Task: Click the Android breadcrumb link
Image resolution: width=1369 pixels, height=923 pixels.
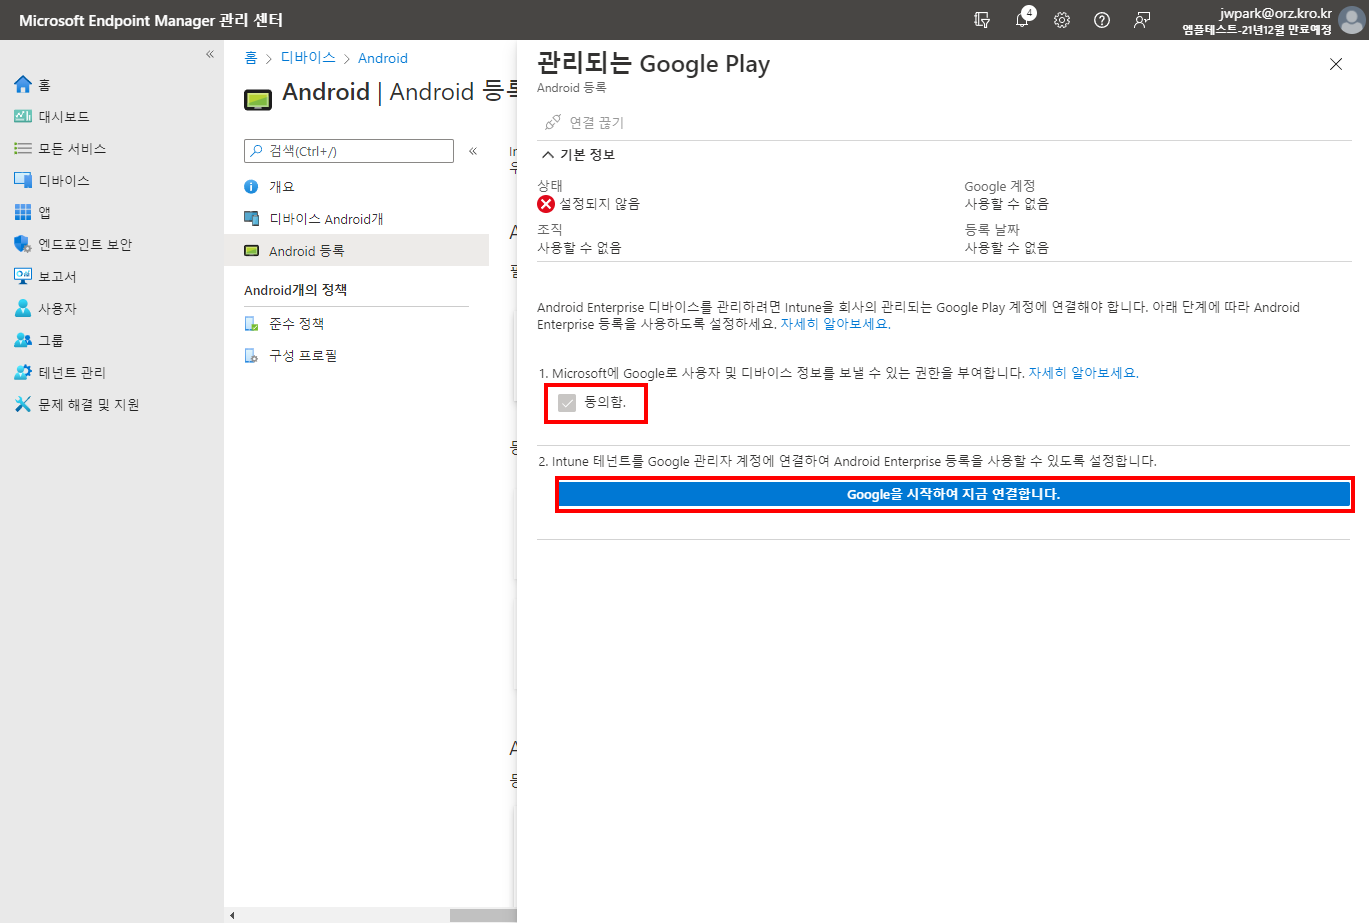Action: tap(383, 58)
